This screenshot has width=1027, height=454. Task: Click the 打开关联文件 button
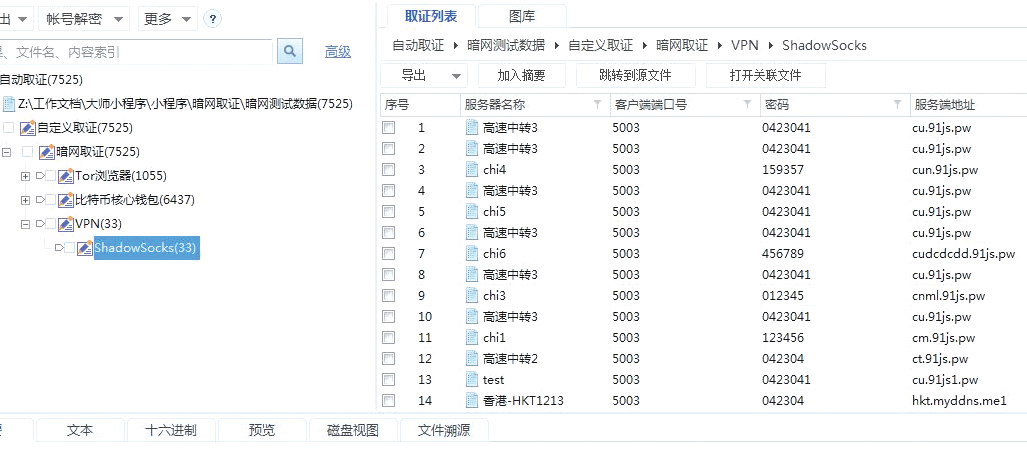(765, 75)
